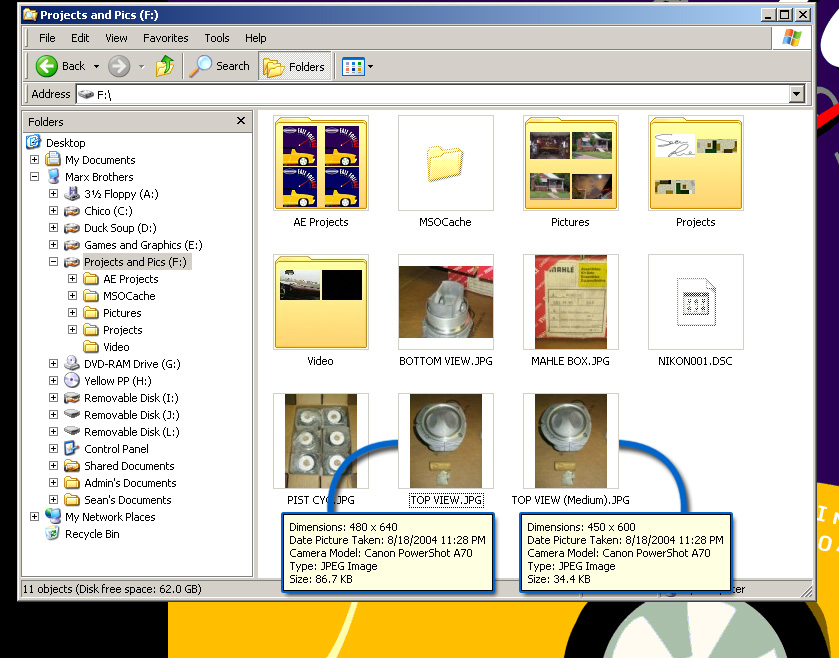Select Projects and Pics (F:) in tree
Viewport: 839px width, 658px height.
(135, 262)
